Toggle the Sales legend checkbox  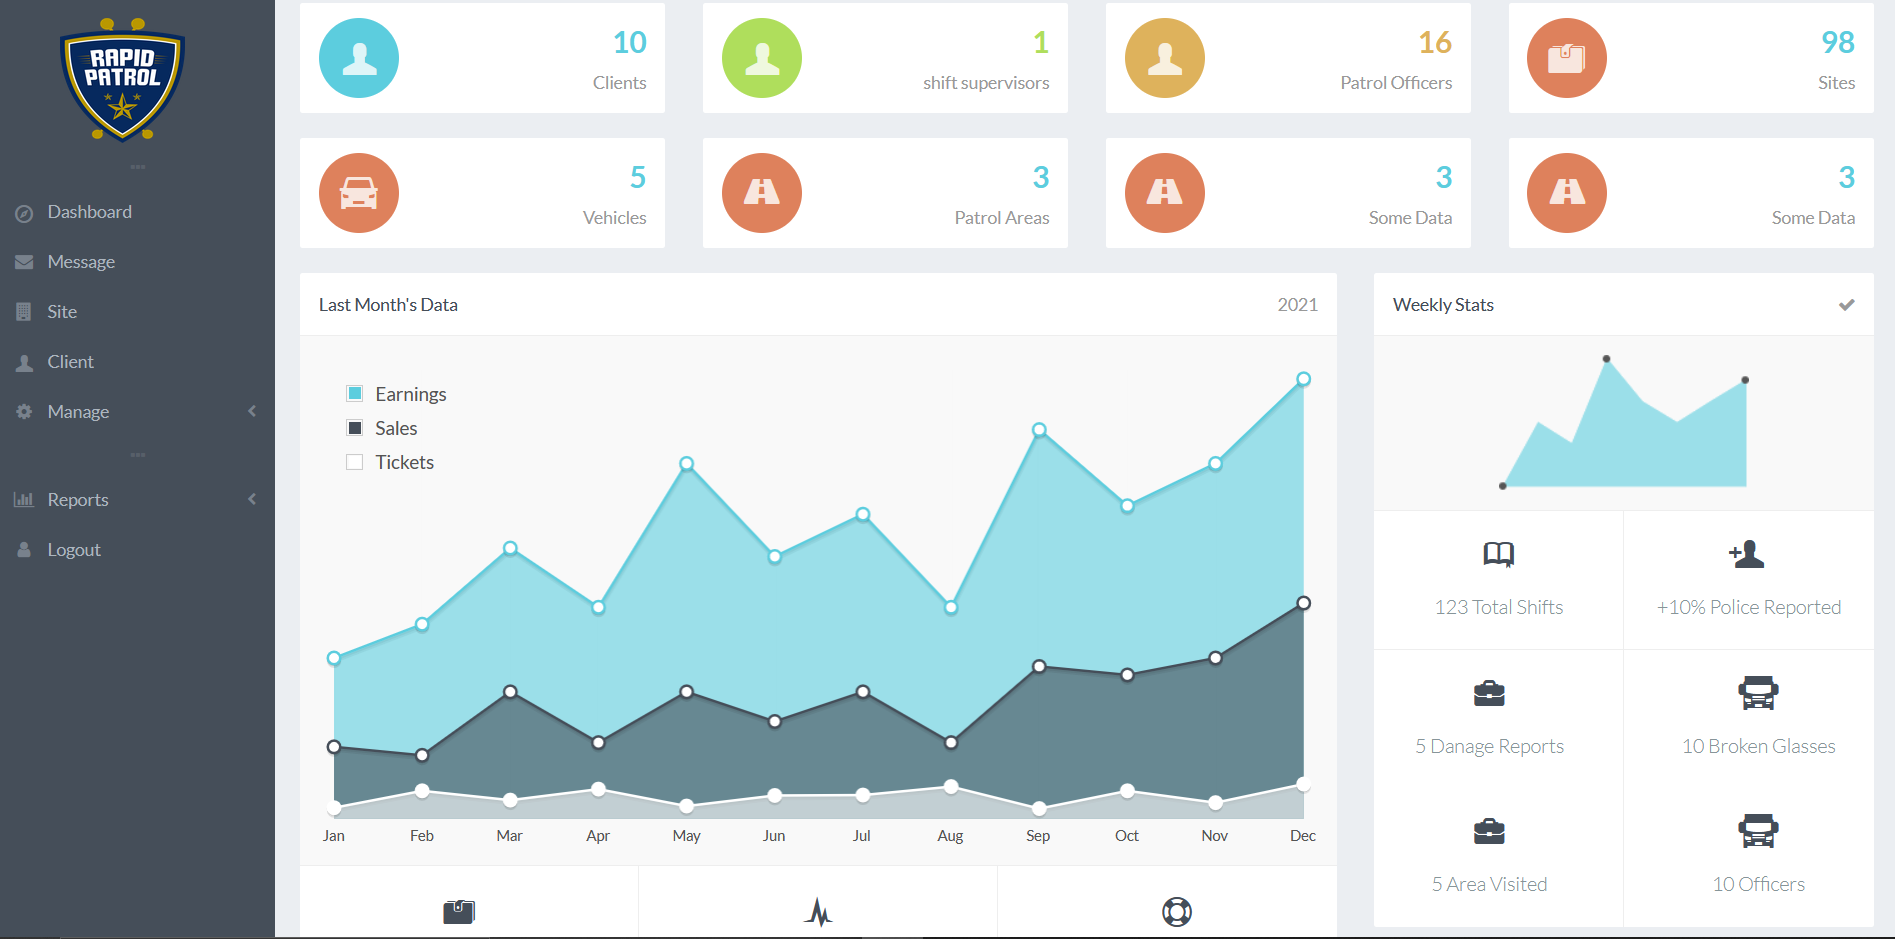[355, 428]
